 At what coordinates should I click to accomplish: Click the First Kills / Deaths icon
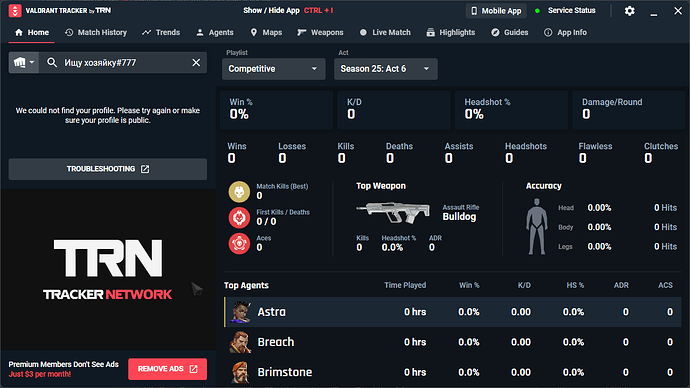coord(239,218)
